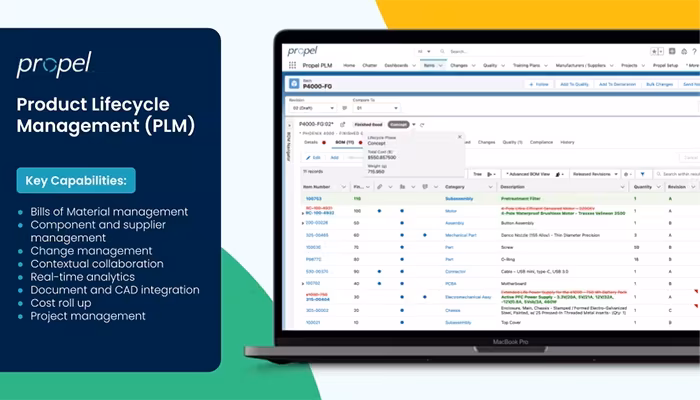Switch to the Changes item tab

487,142
